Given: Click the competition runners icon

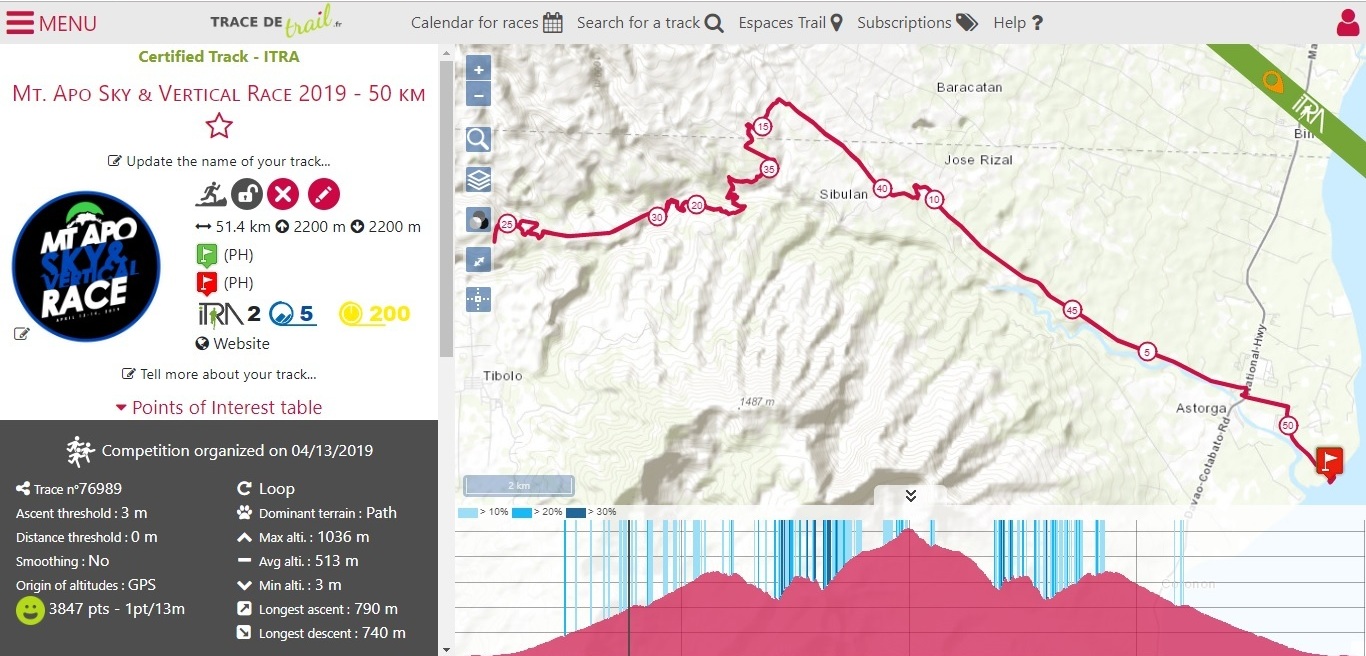Looking at the screenshot, I should point(80,451).
